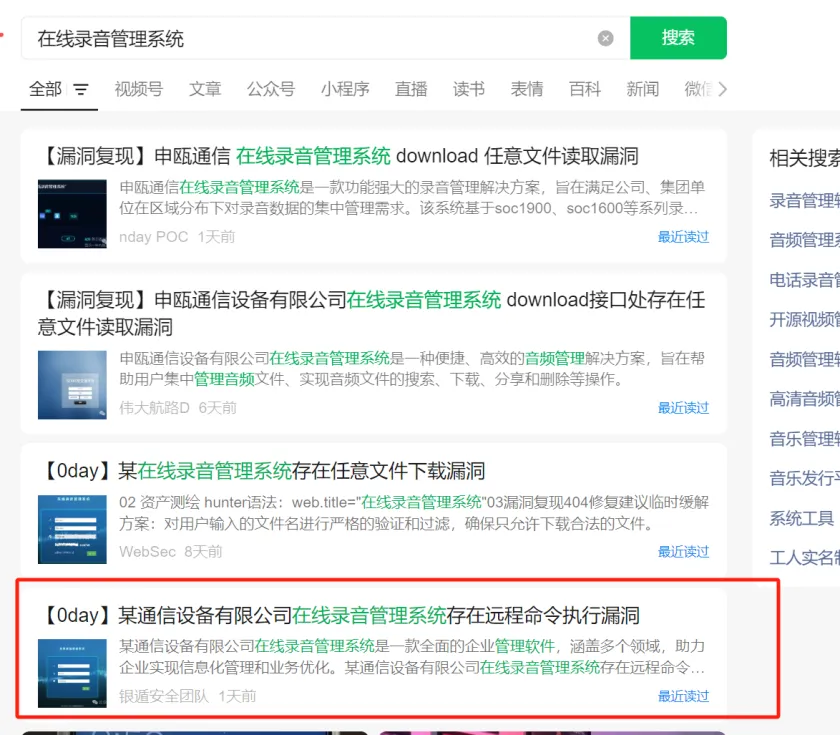Open related search 工人实名
Image resolution: width=840 pixels, height=735 pixels.
click(804, 558)
